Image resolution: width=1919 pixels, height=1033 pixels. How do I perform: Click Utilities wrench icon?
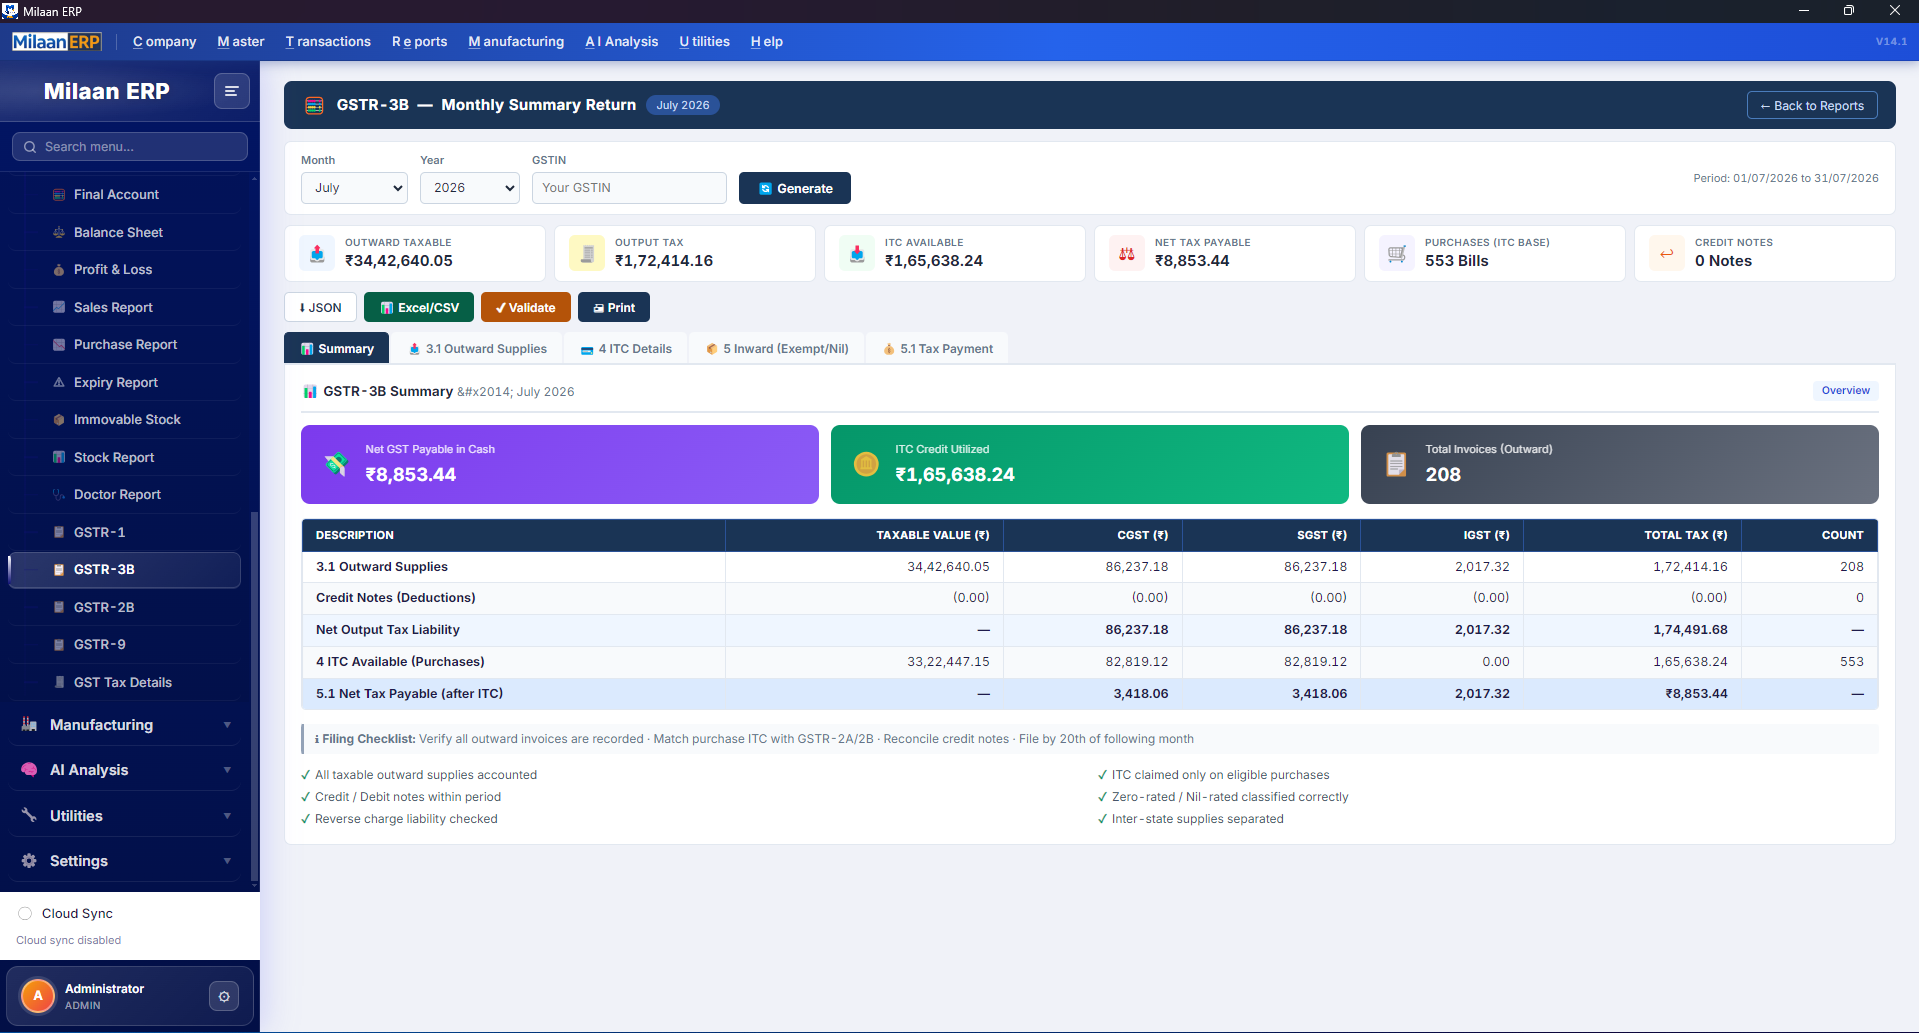tap(29, 815)
